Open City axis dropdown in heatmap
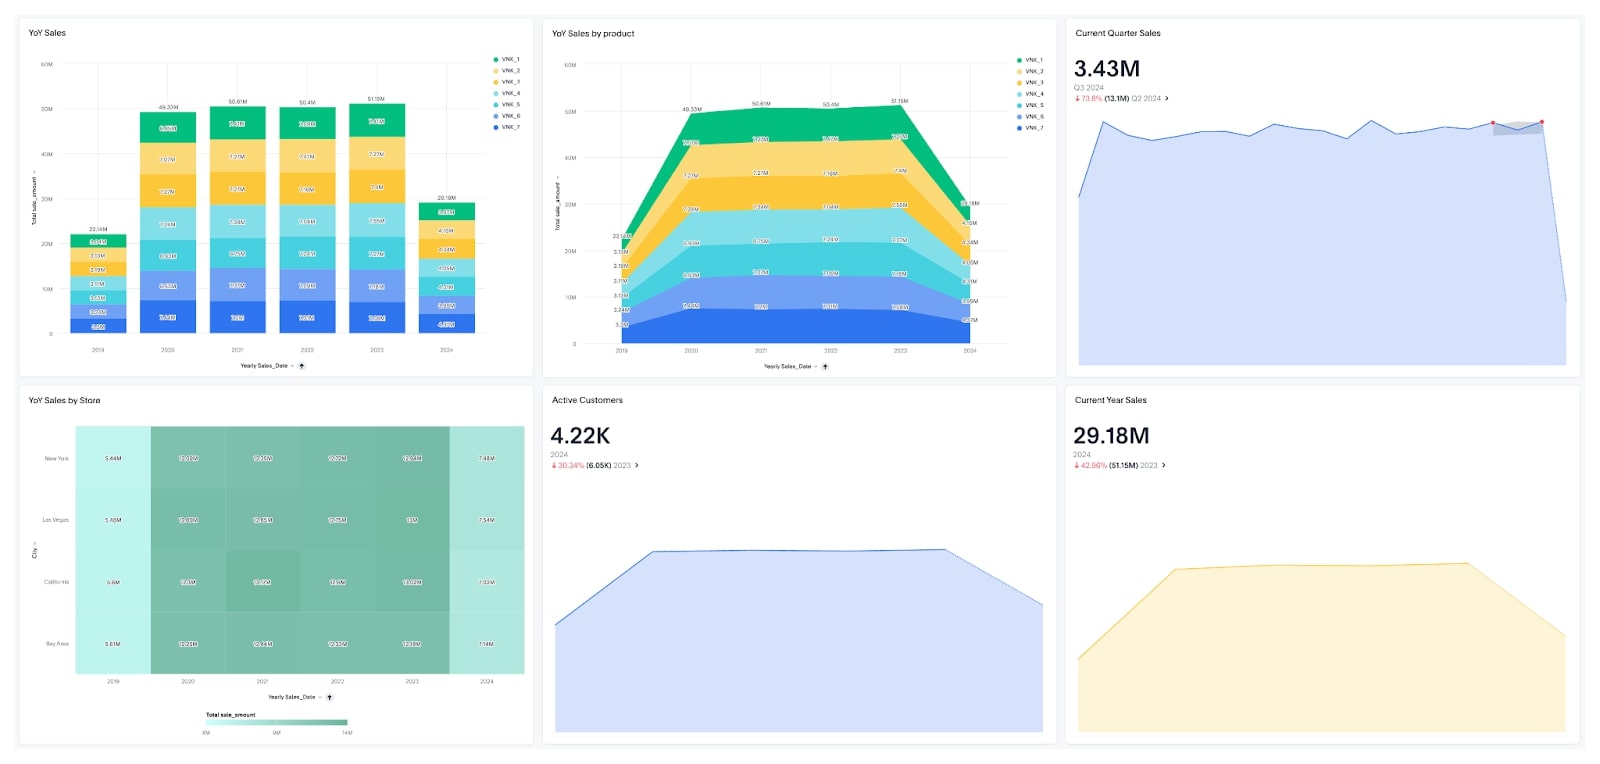1600x764 pixels. coord(34,551)
